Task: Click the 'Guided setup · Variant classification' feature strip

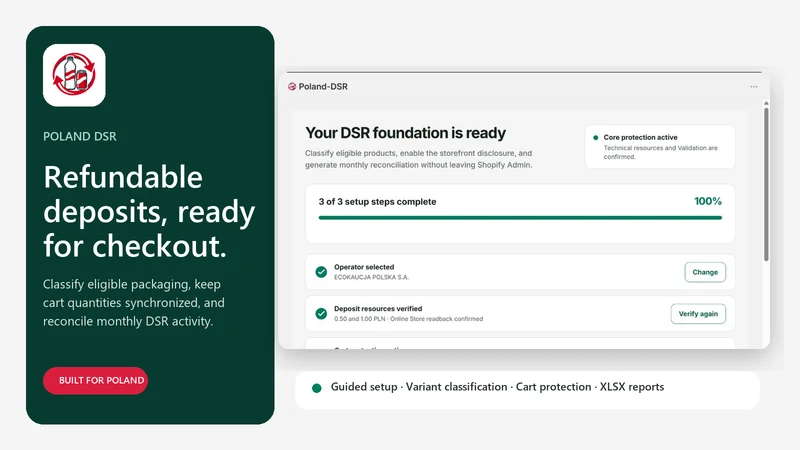Action: coord(527,390)
